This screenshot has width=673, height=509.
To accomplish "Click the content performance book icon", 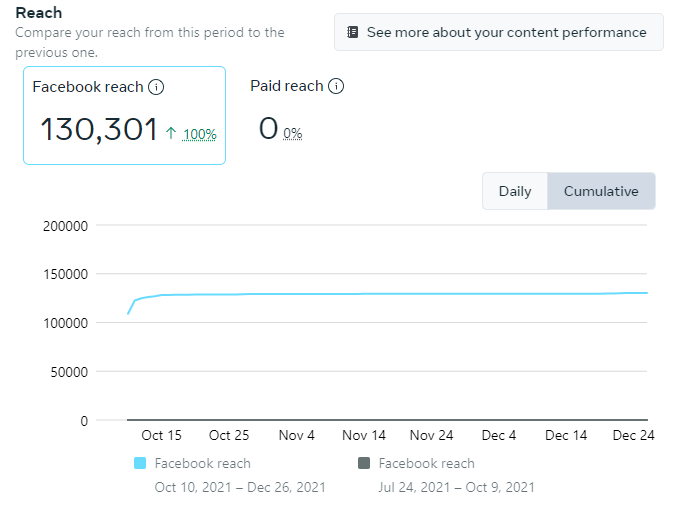I will tap(352, 32).
